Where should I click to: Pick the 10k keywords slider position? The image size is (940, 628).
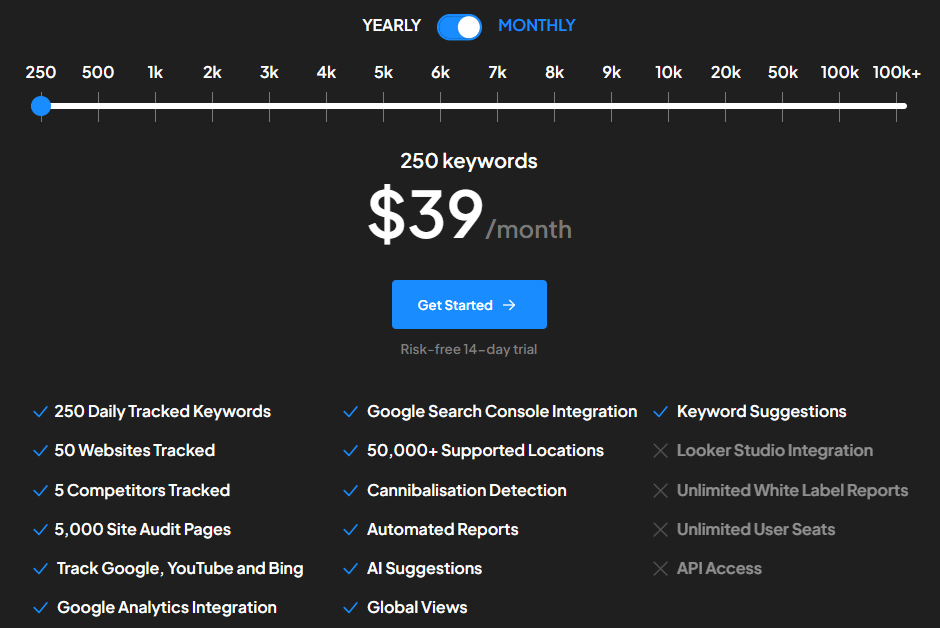click(x=668, y=106)
